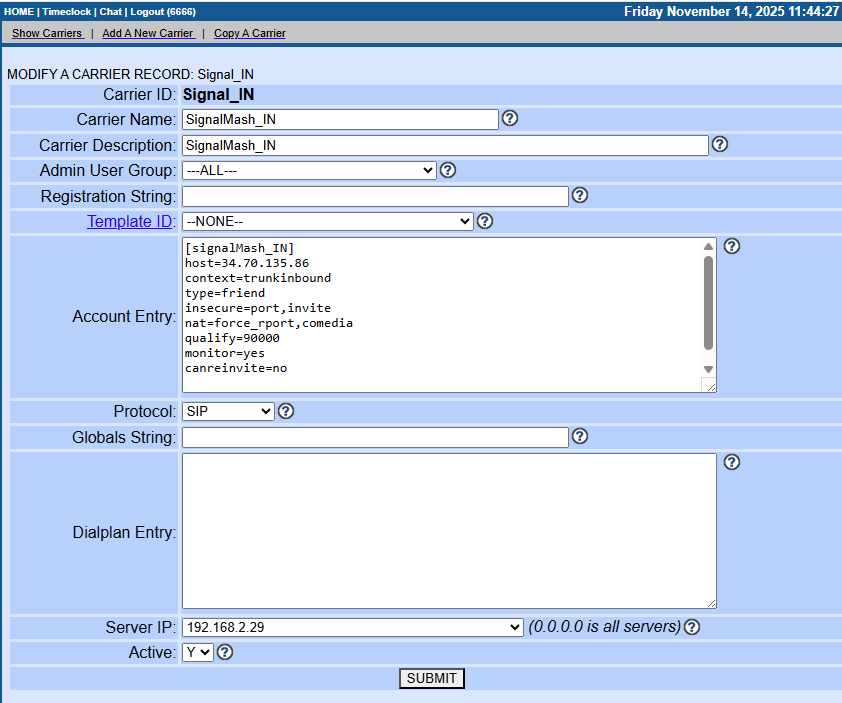This screenshot has height=703, width=842.
Task: Open the Template ID selection dropdown
Action: [327, 221]
